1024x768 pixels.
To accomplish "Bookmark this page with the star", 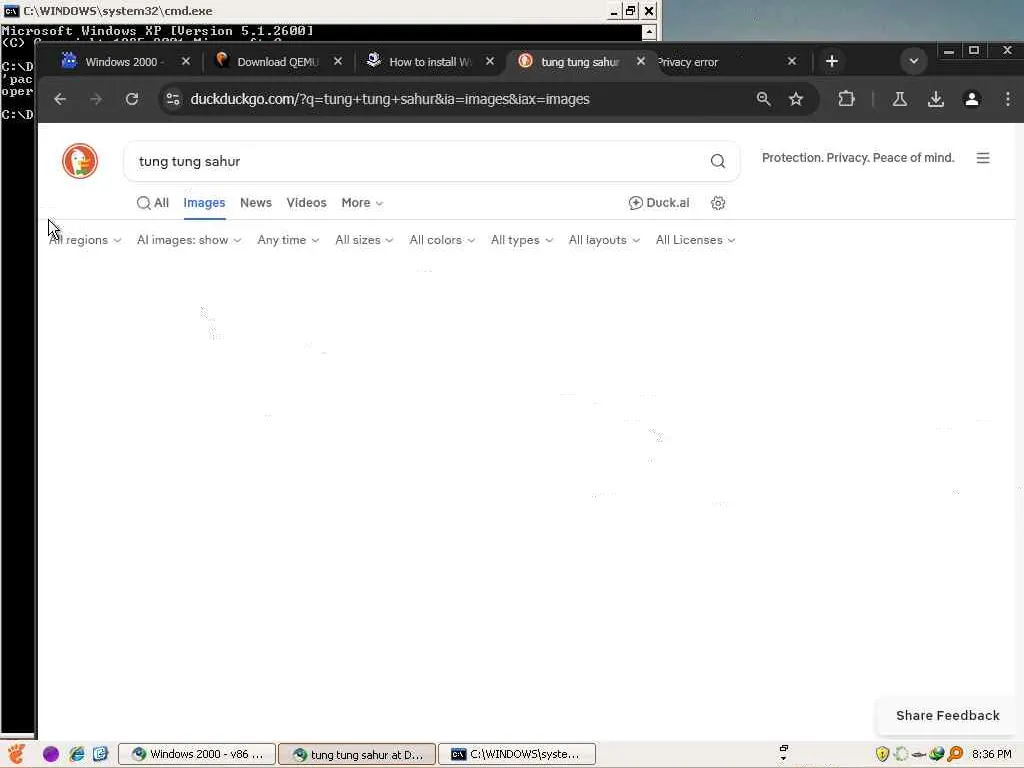I will point(795,99).
